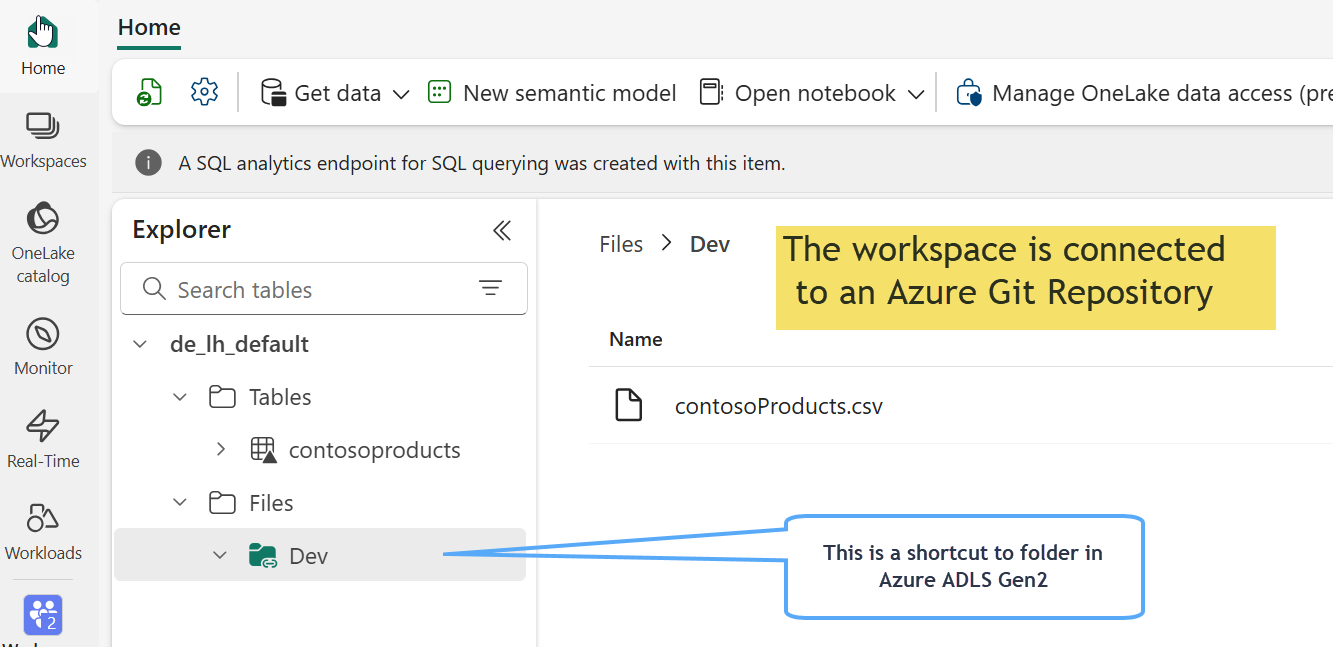Open the Real-Time hub
This screenshot has width=1333, height=647.
43,440
